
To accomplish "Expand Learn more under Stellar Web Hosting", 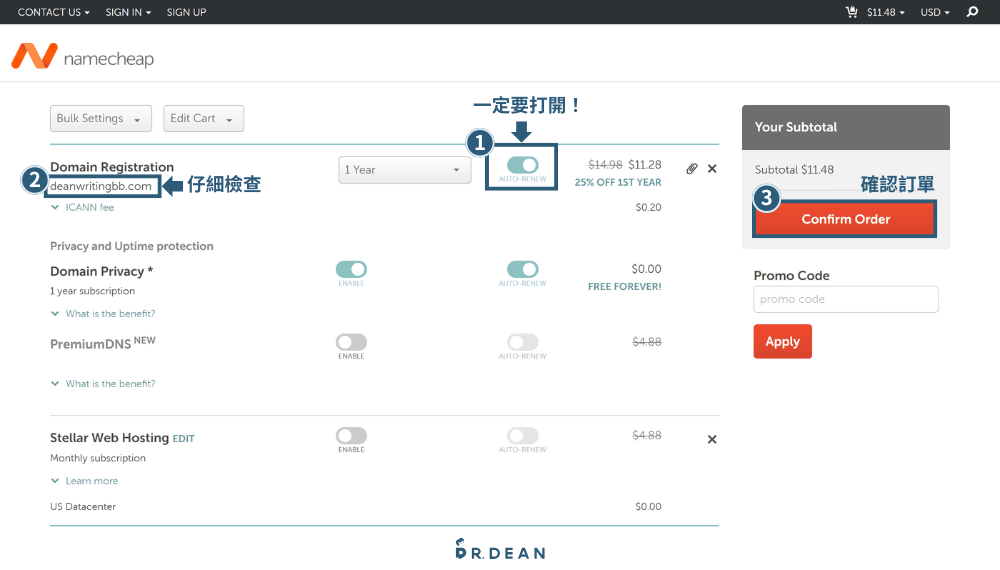I will pyautogui.click(x=85, y=481).
